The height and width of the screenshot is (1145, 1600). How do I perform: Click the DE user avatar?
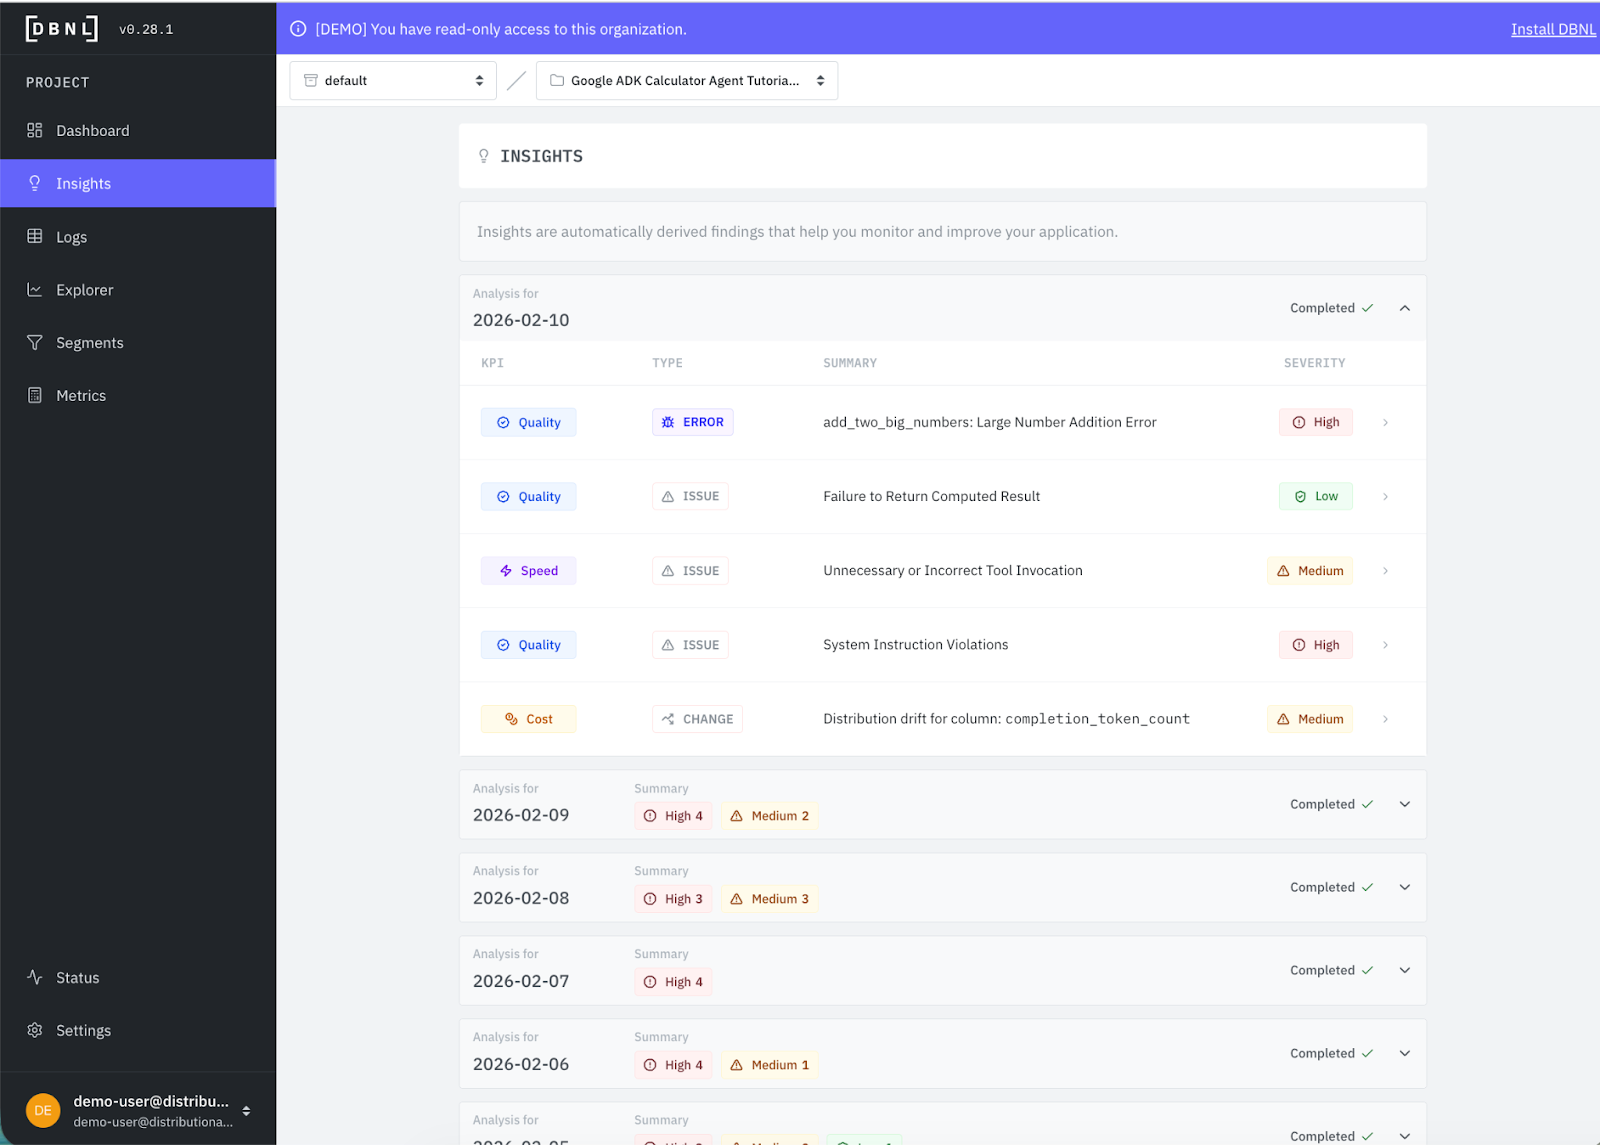pyautogui.click(x=43, y=1110)
